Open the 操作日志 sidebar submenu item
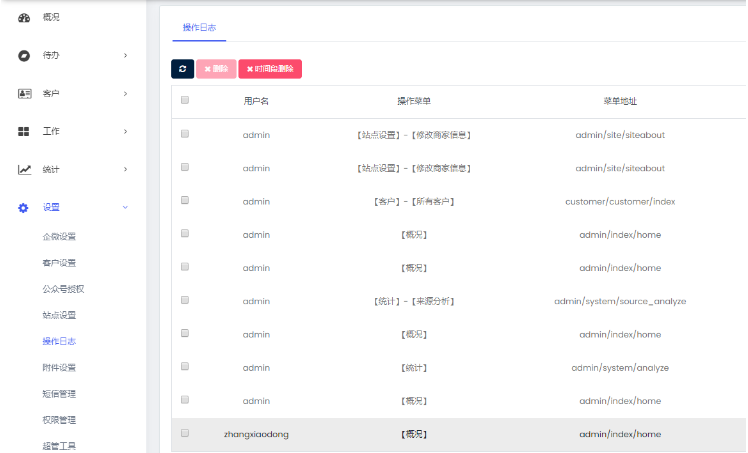Image resolution: width=748 pixels, height=453 pixels. (x=59, y=341)
